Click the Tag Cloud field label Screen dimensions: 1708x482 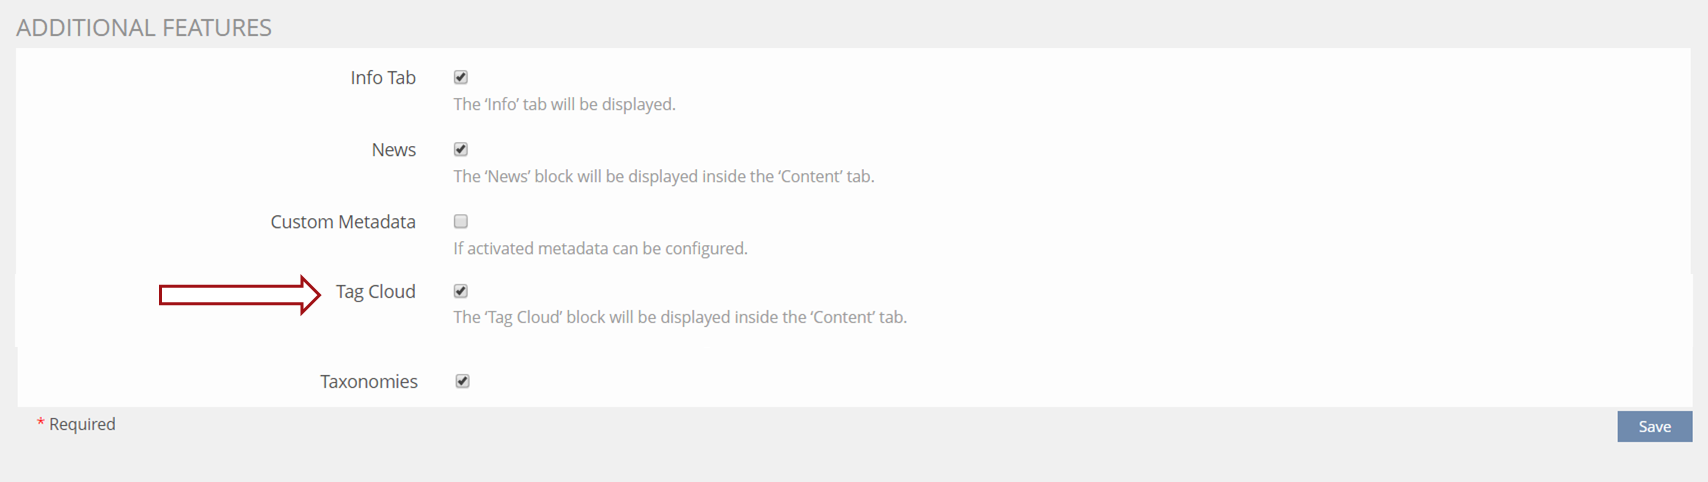click(x=375, y=292)
